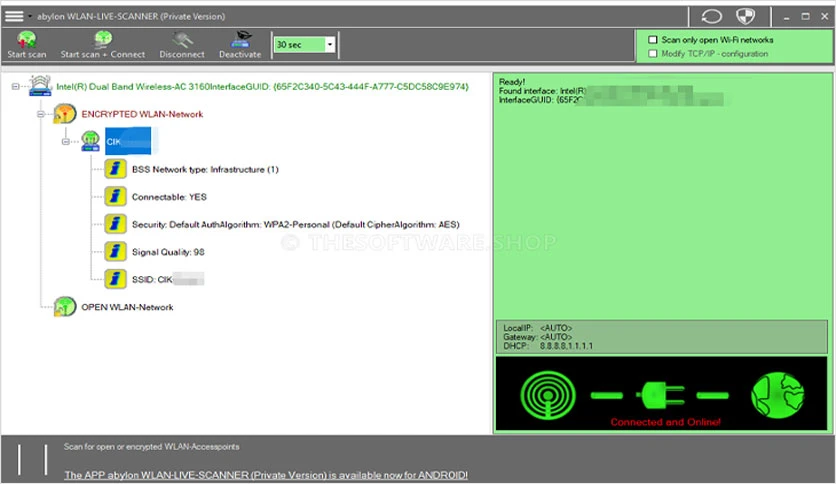Click the Ready! log text
Image resolution: width=836 pixels, height=484 pixels.
click(512, 82)
